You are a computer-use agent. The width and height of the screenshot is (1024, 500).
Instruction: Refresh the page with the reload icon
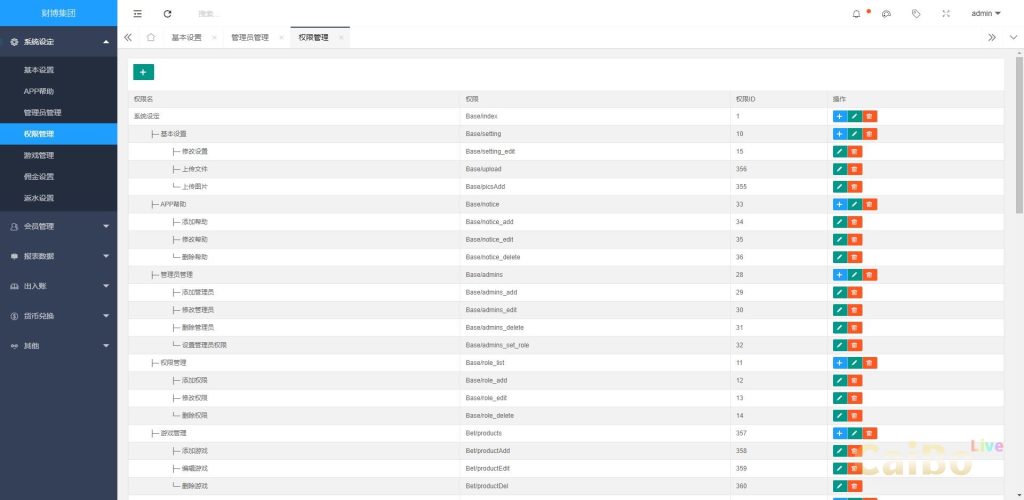tap(167, 14)
